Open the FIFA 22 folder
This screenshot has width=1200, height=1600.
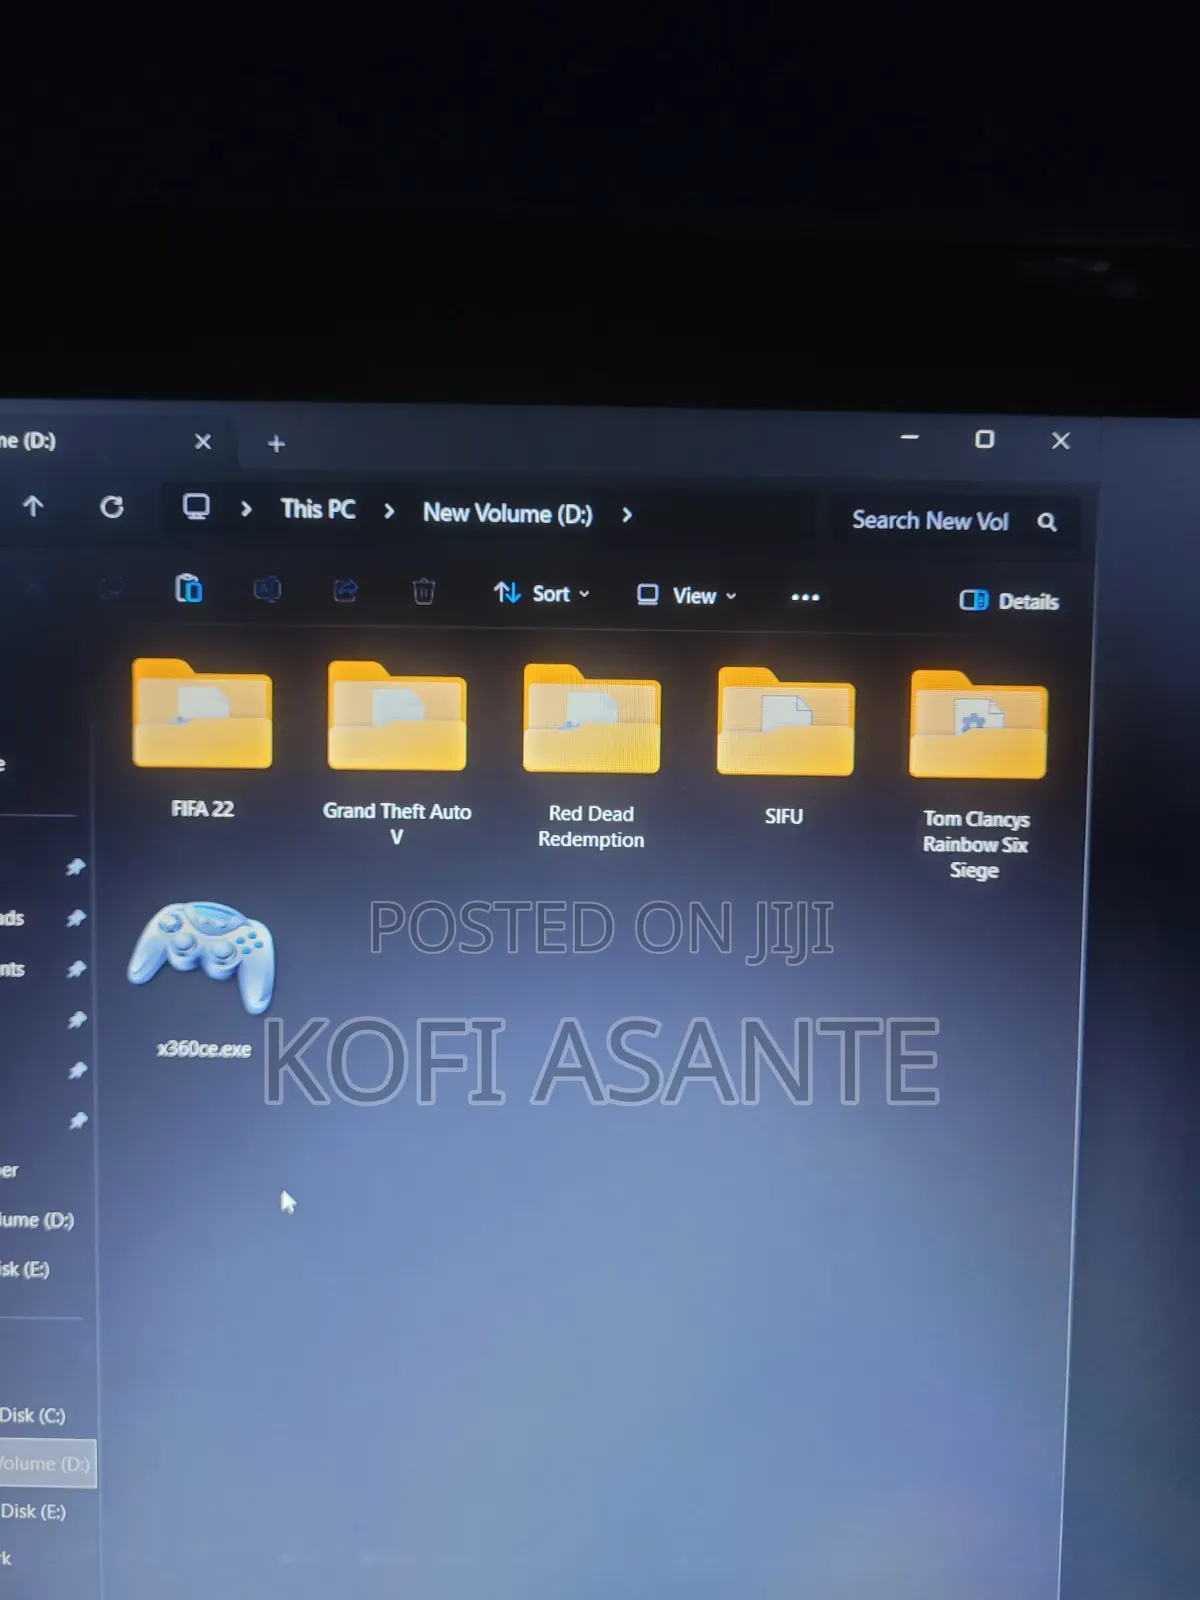202,737
